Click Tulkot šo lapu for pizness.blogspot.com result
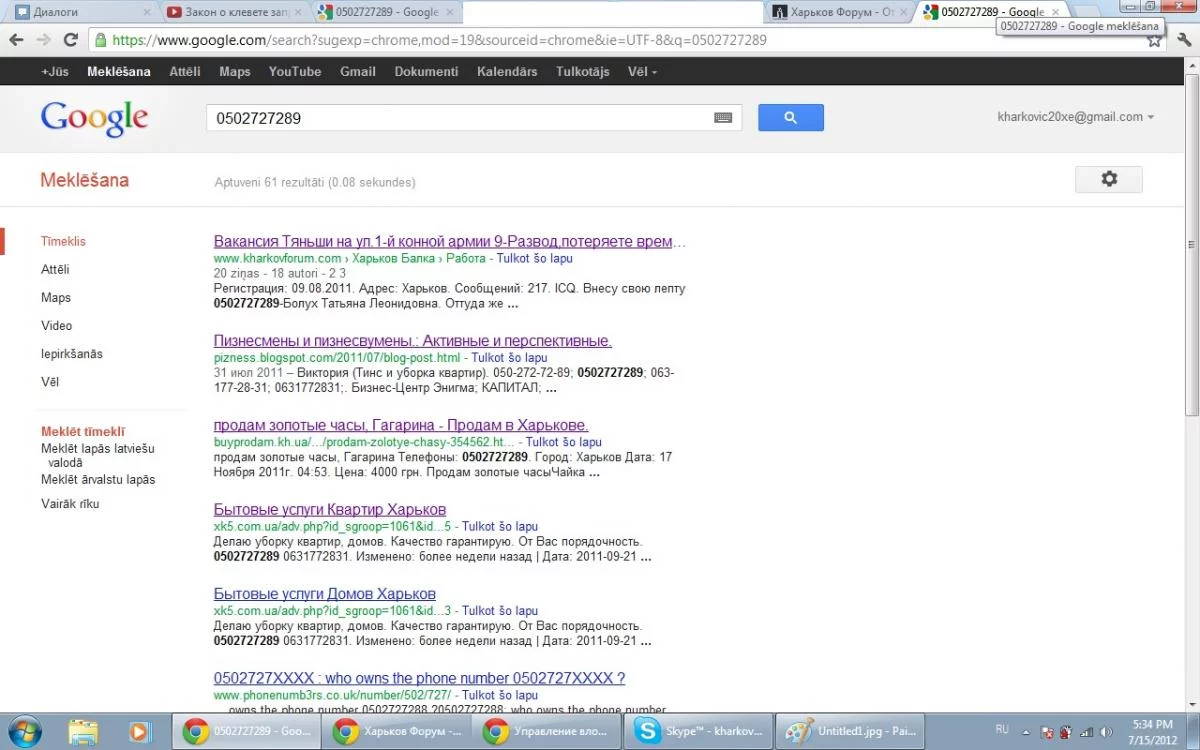1200x750 pixels. coord(509,358)
